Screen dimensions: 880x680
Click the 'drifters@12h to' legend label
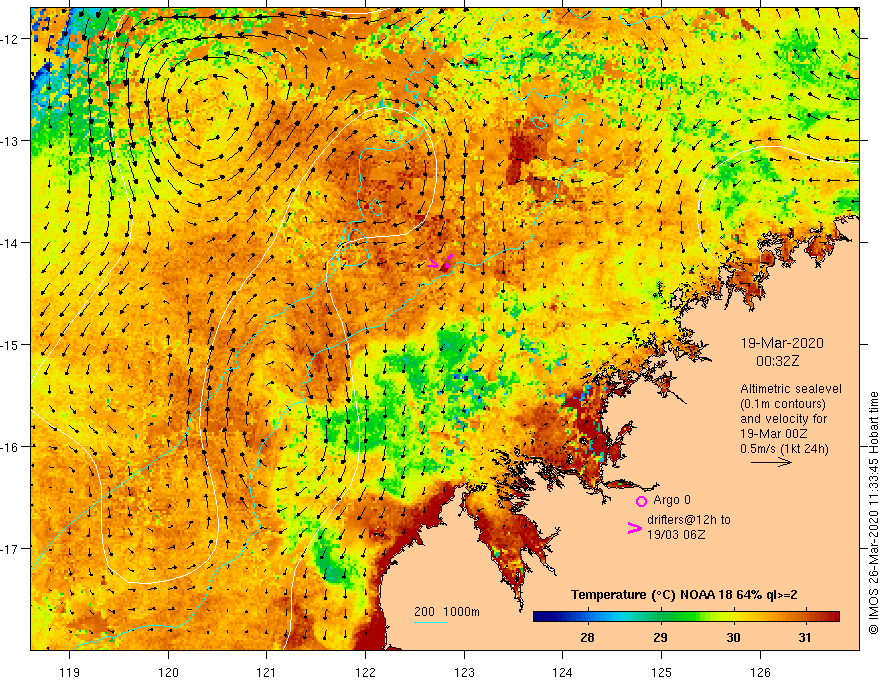[x=689, y=520]
